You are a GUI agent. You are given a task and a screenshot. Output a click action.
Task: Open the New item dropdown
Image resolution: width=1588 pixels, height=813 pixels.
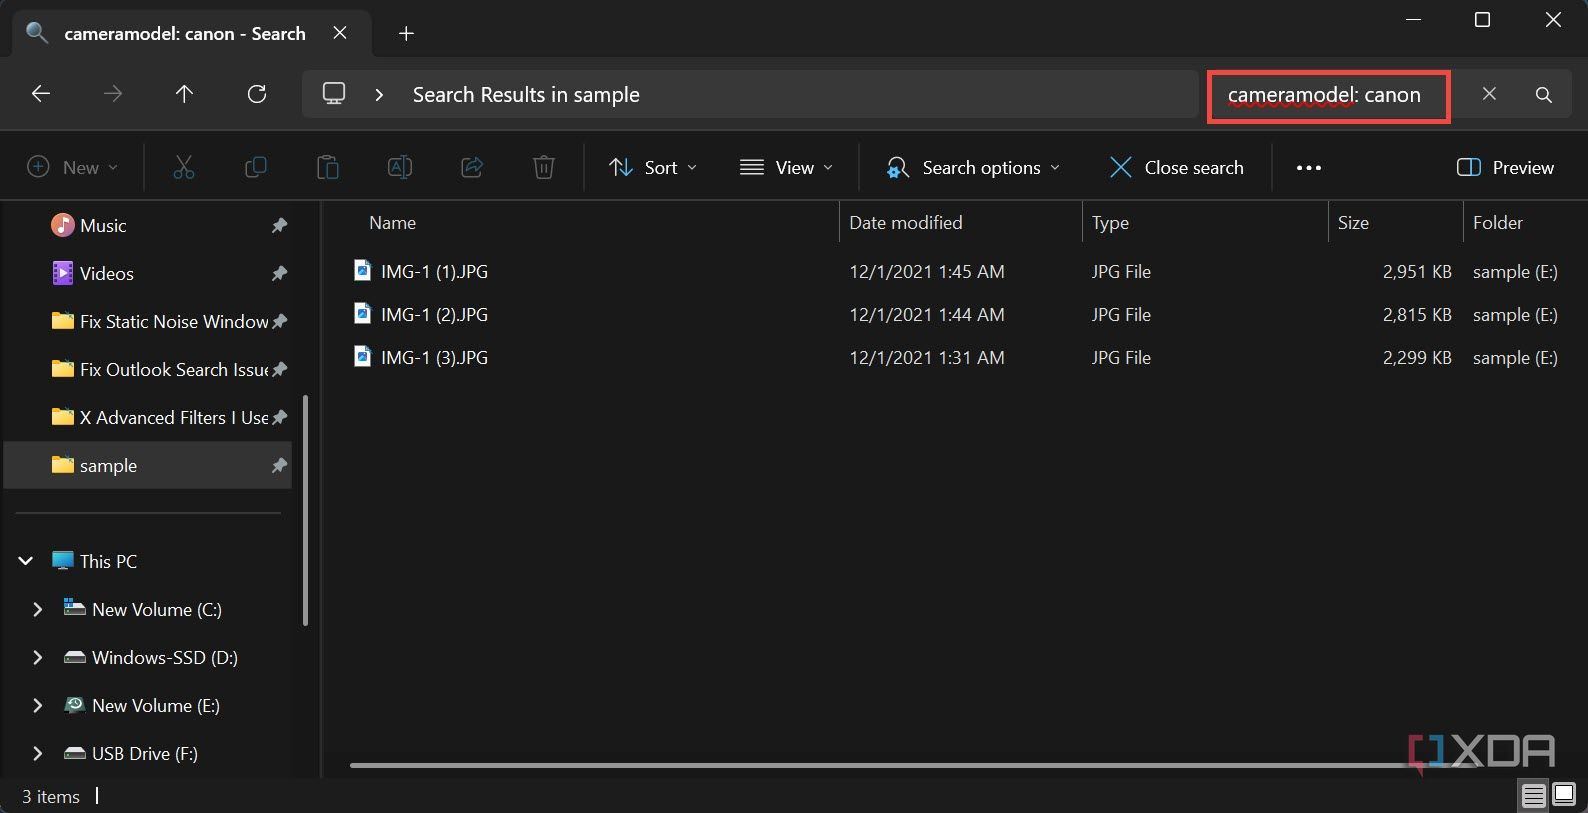[x=72, y=168]
